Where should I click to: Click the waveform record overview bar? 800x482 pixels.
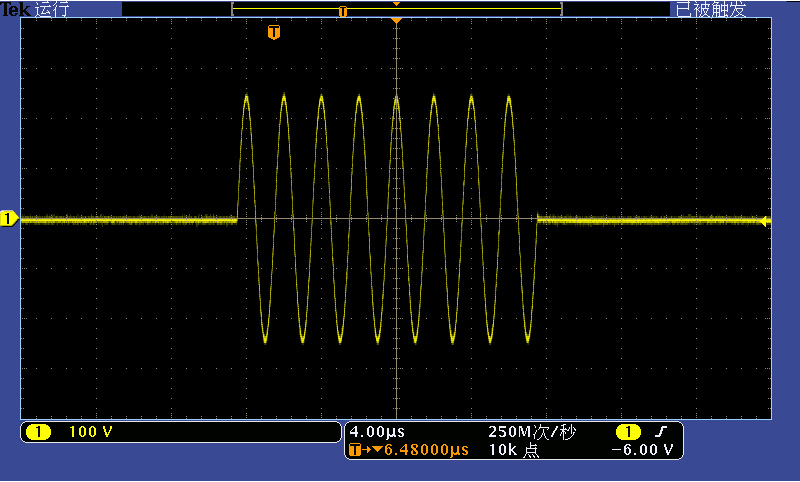click(x=396, y=9)
